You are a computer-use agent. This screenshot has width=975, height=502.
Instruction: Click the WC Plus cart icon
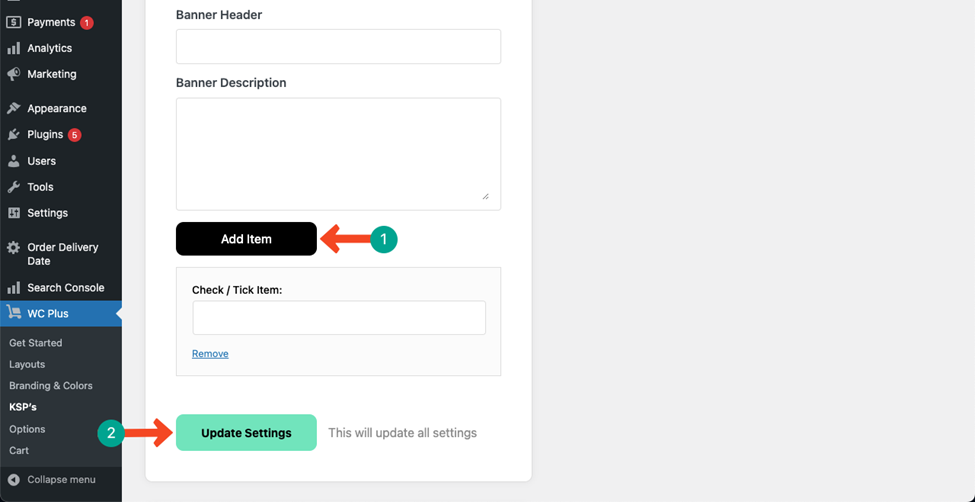(x=14, y=313)
